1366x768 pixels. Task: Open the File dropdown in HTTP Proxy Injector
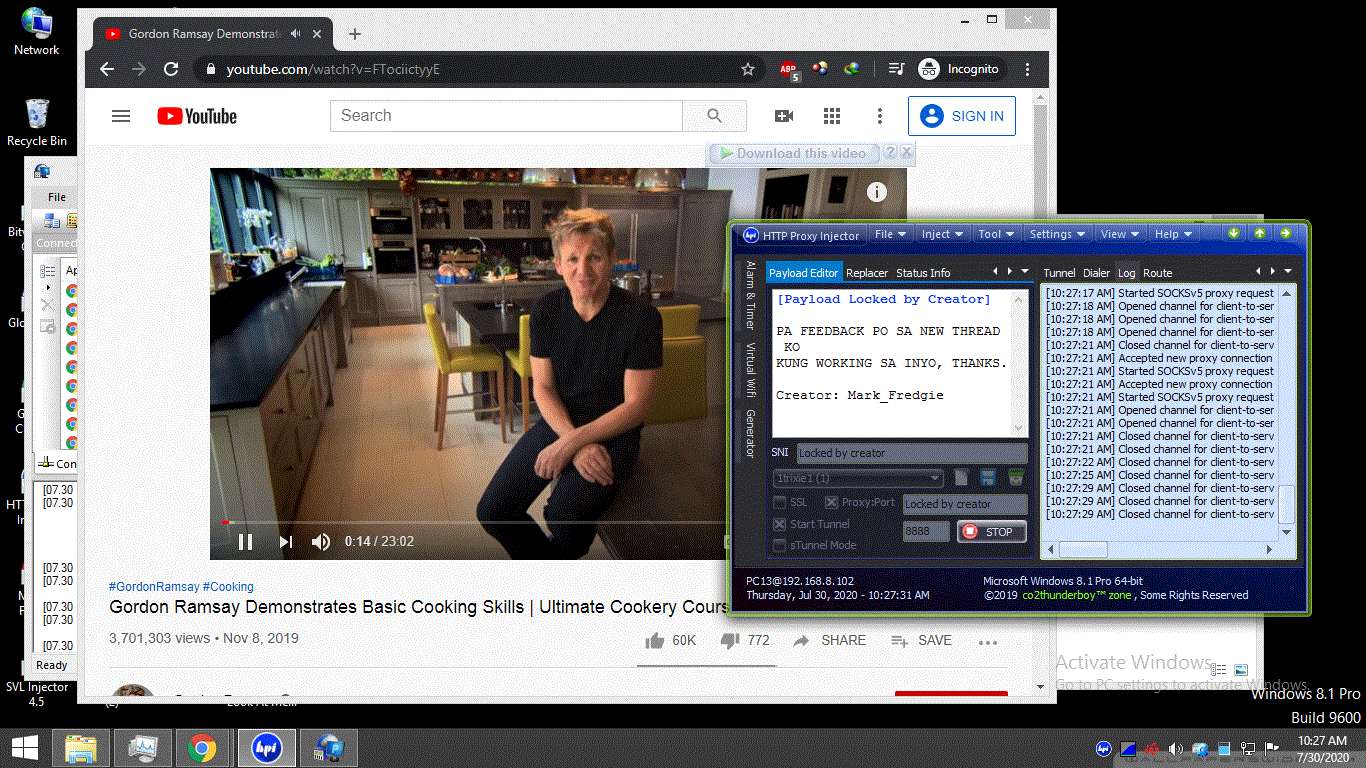coord(890,234)
